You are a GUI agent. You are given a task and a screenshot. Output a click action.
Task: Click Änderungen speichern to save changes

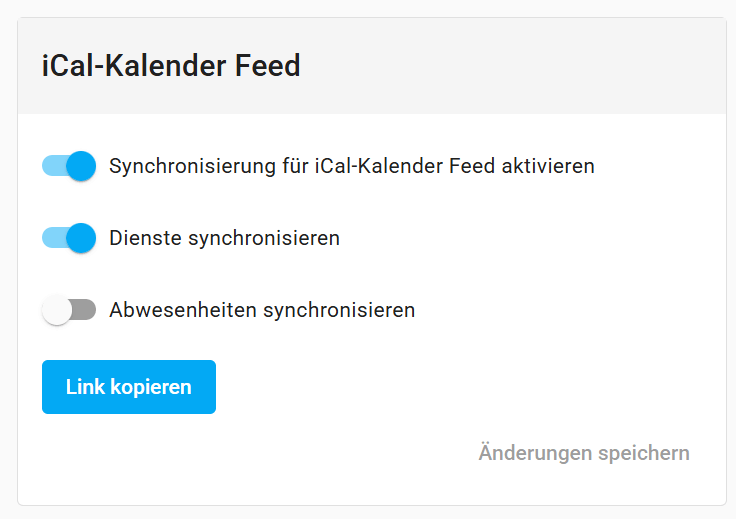(x=583, y=453)
